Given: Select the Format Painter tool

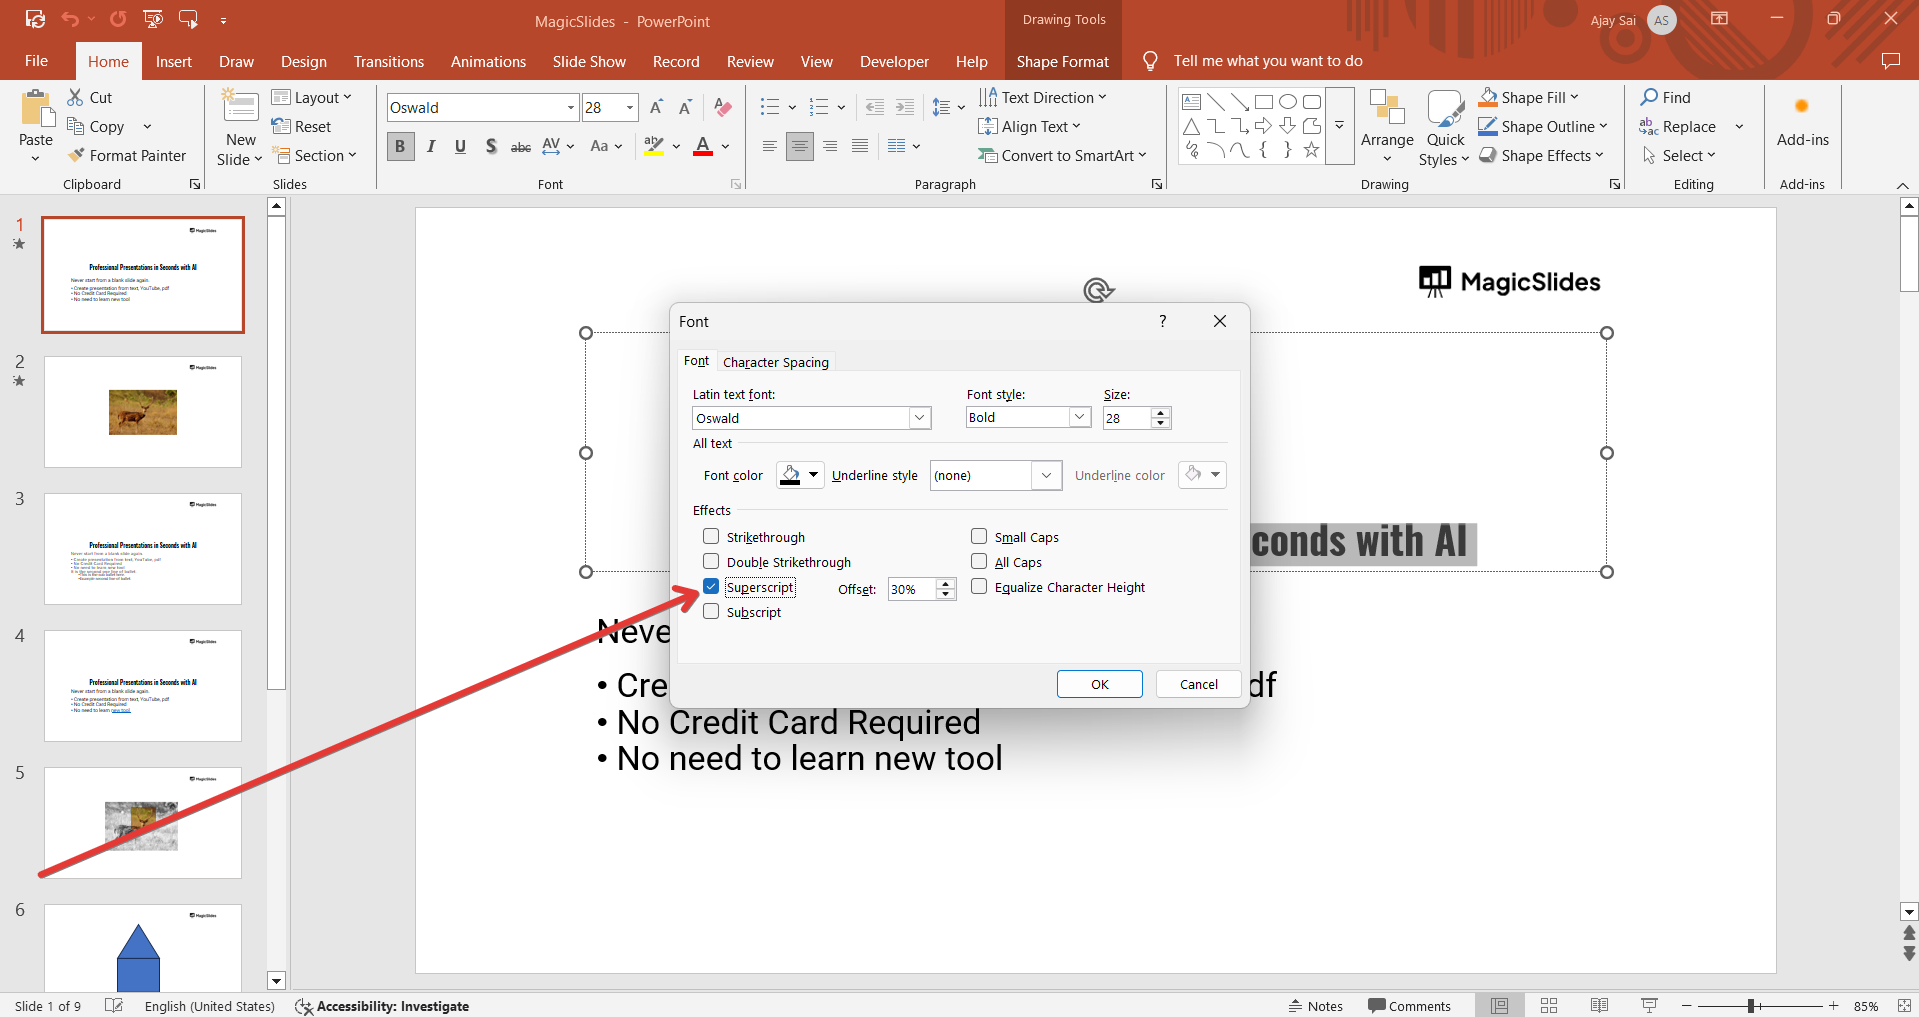Looking at the screenshot, I should tap(127, 156).
